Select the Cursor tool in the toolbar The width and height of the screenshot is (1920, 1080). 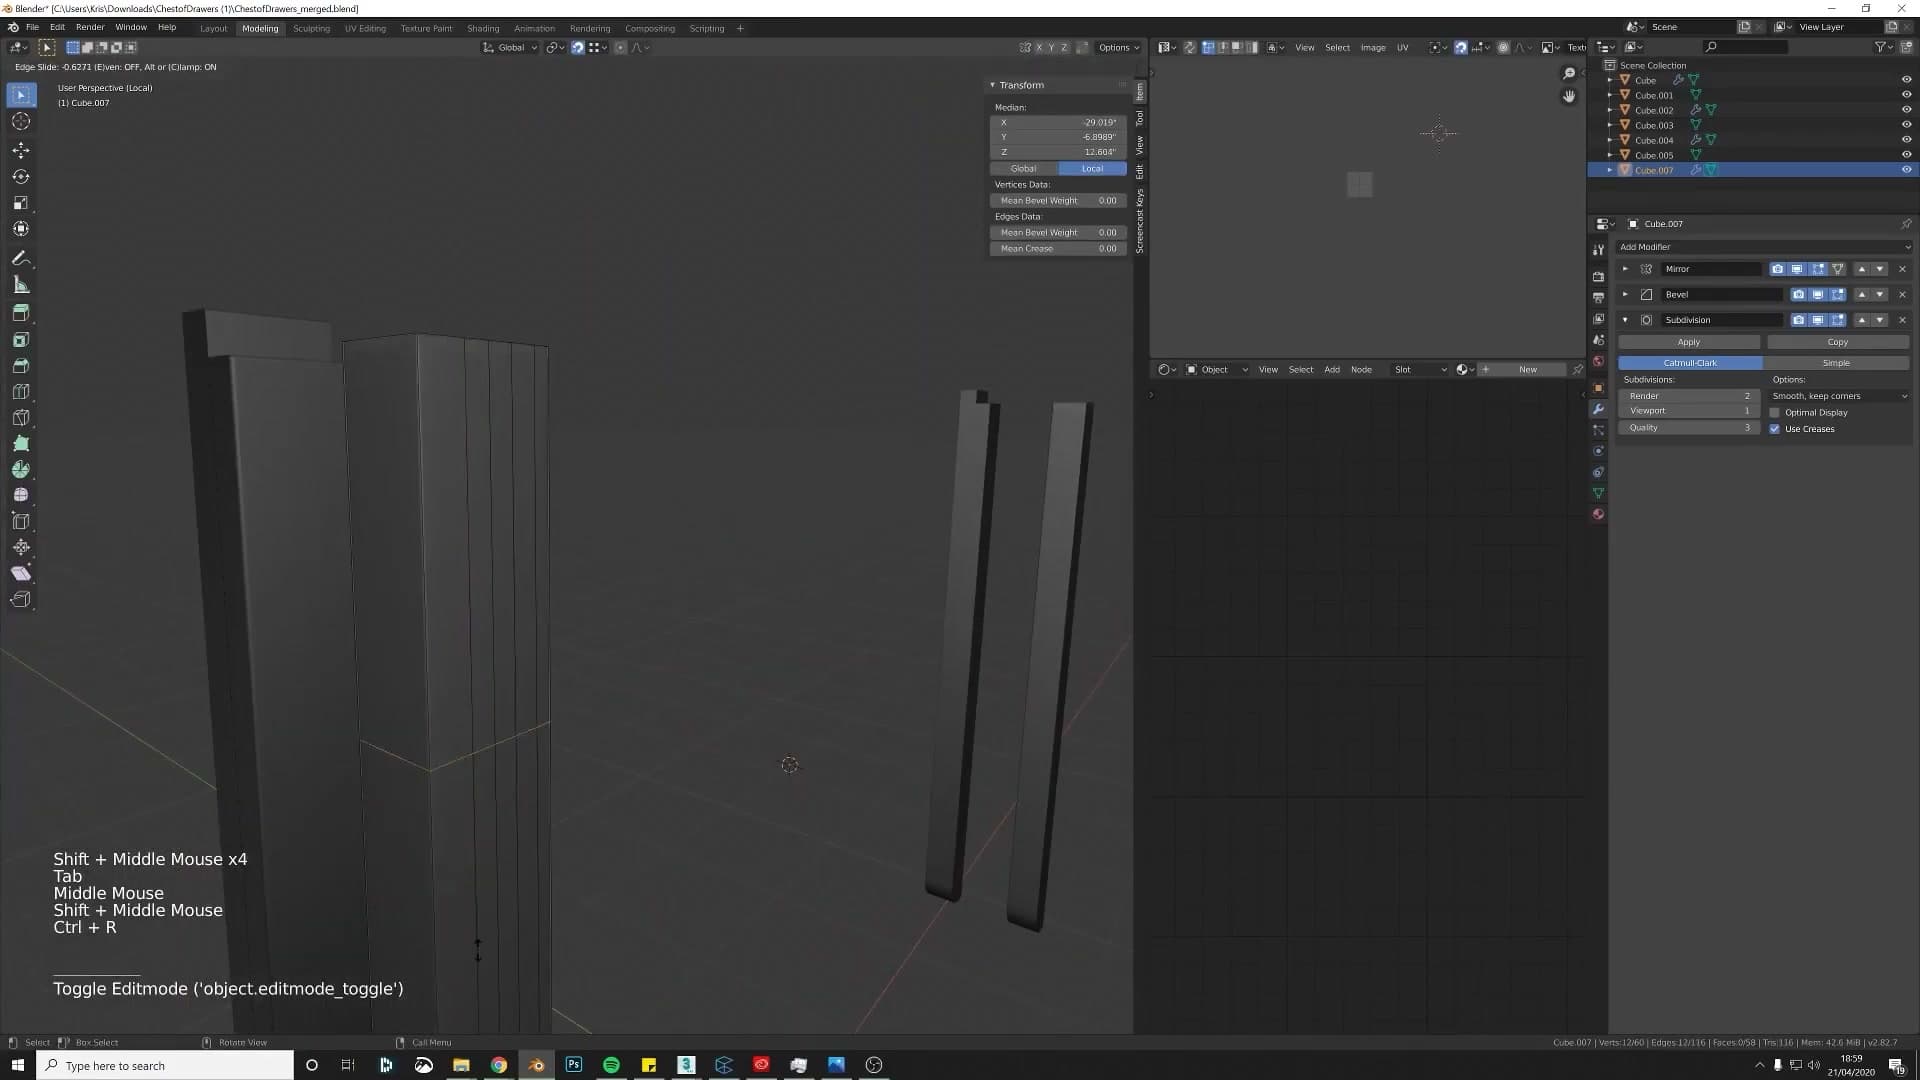click(21, 121)
